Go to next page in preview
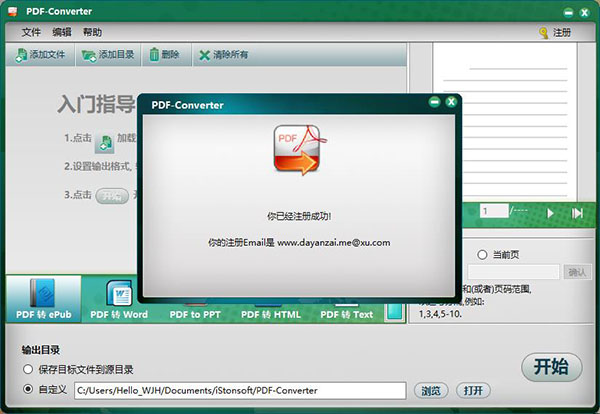Screen dimensions: 600x414 pyautogui.click(x=550, y=212)
